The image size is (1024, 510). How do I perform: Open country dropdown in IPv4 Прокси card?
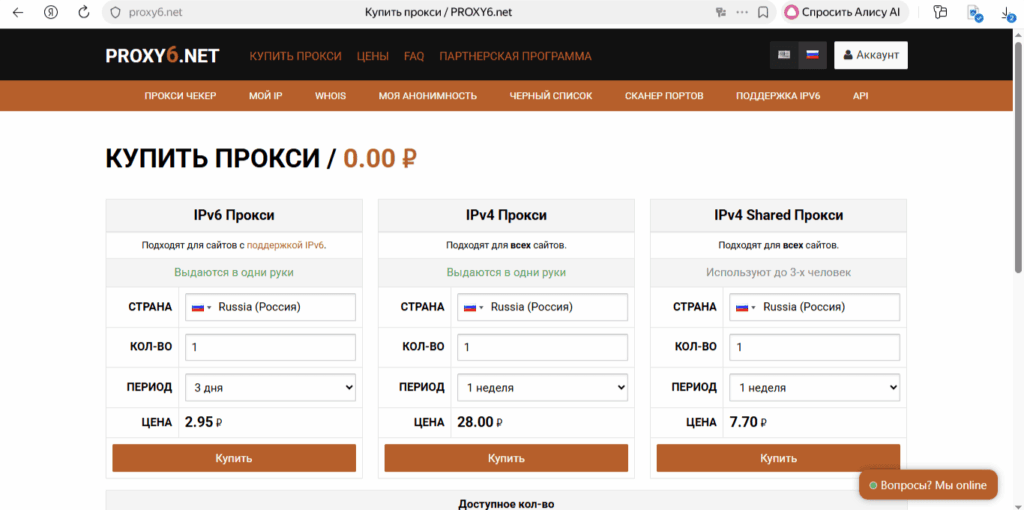543,307
